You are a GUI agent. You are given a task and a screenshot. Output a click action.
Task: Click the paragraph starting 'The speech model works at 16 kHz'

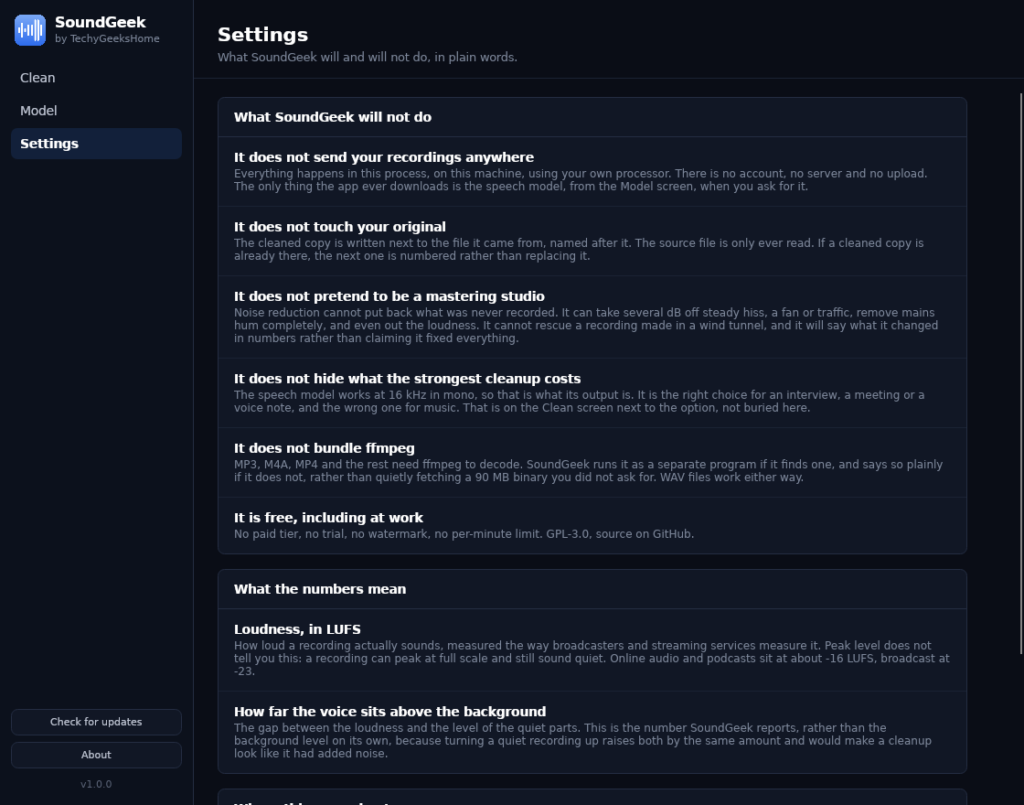click(x=579, y=402)
